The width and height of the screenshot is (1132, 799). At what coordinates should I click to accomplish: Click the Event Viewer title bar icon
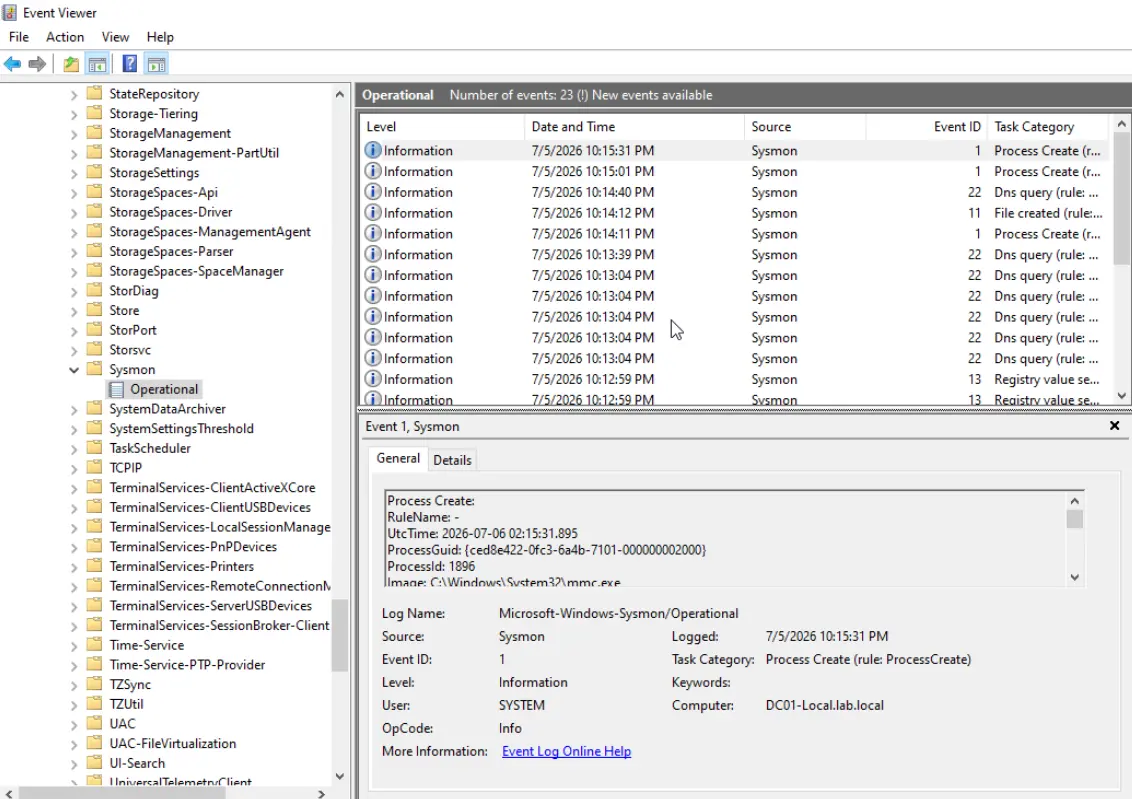pyautogui.click(x=9, y=12)
